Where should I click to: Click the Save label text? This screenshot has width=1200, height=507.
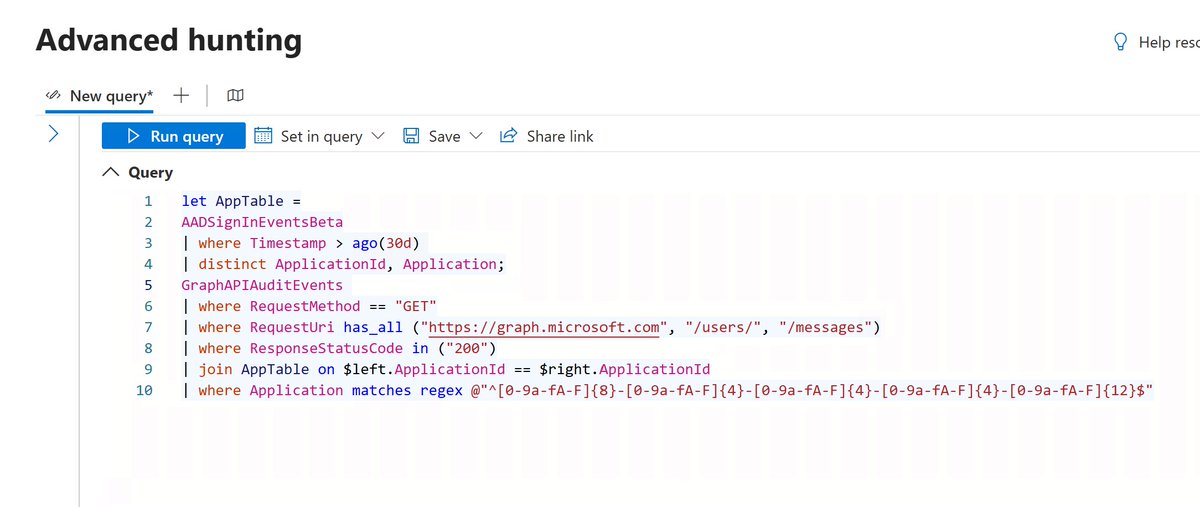pyautogui.click(x=444, y=136)
